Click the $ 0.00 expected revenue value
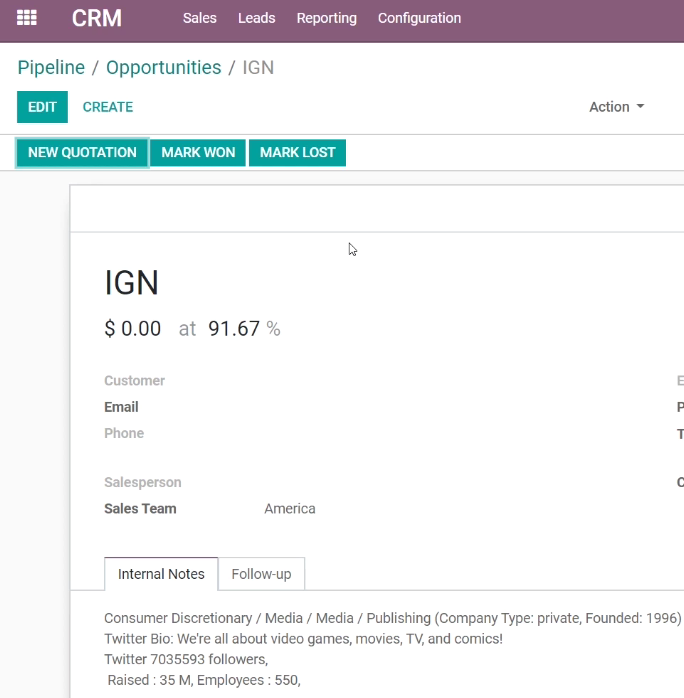 coord(133,329)
